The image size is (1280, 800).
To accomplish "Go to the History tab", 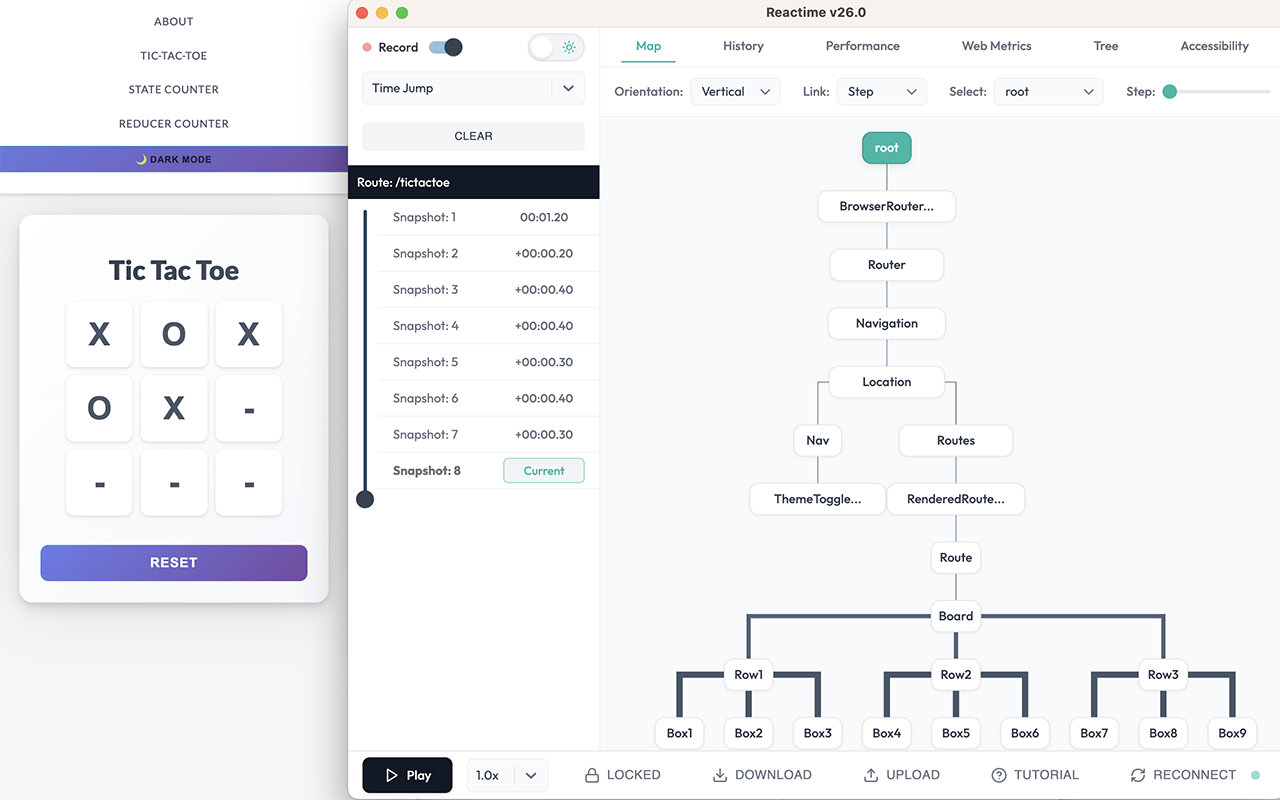I will pos(743,46).
